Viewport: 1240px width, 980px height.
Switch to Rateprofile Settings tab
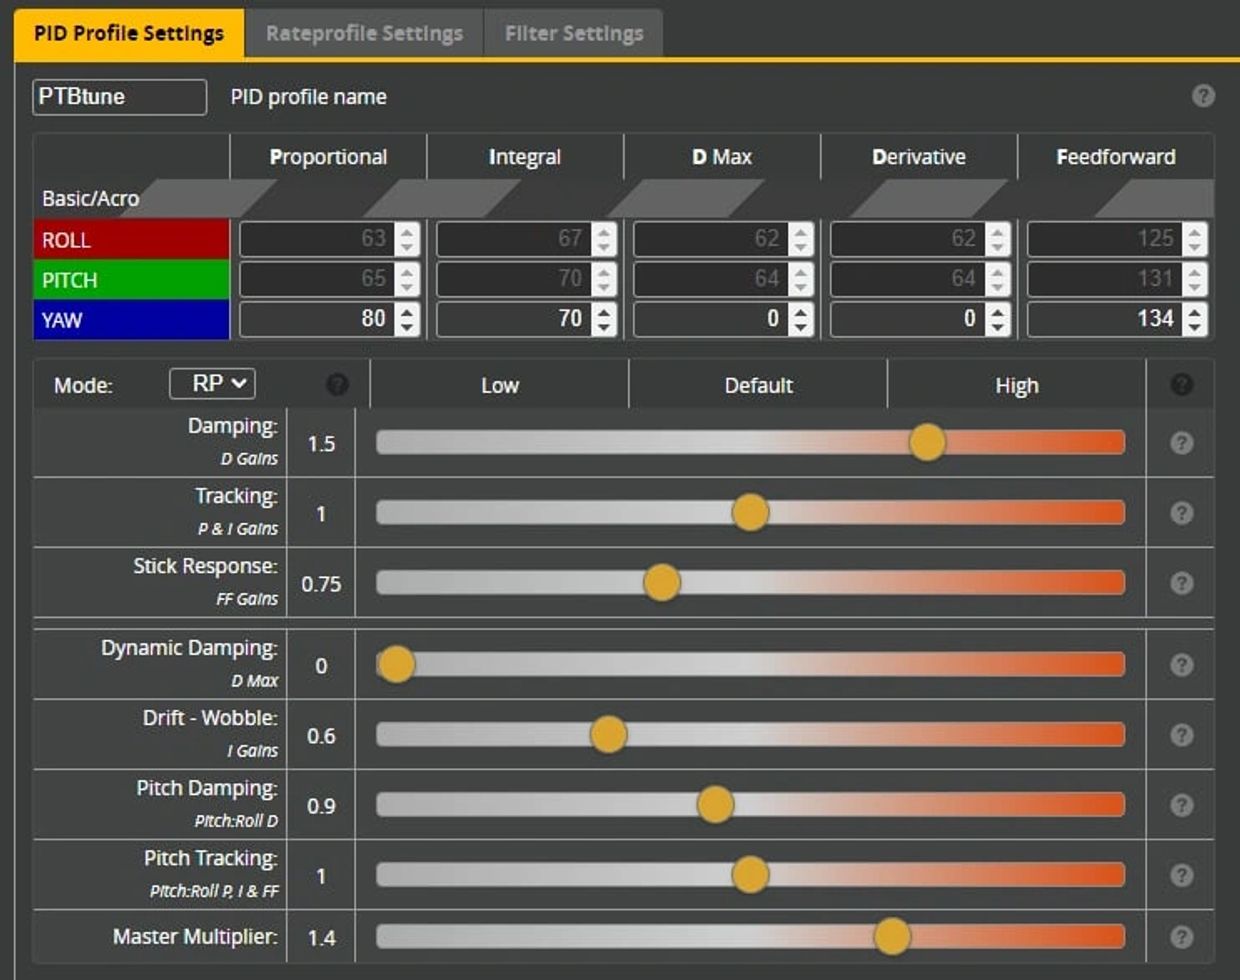[x=364, y=34]
